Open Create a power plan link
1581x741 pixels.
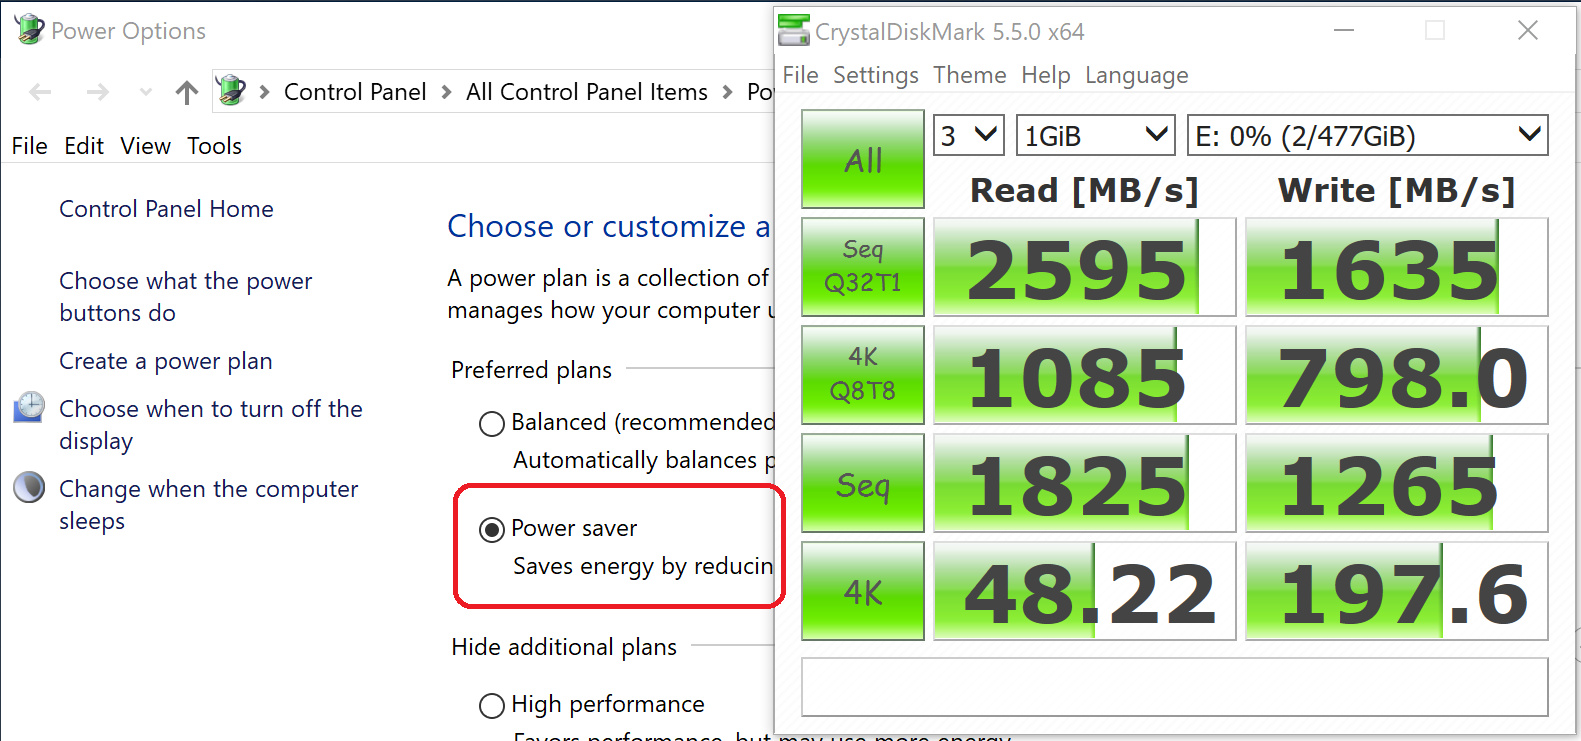click(165, 361)
